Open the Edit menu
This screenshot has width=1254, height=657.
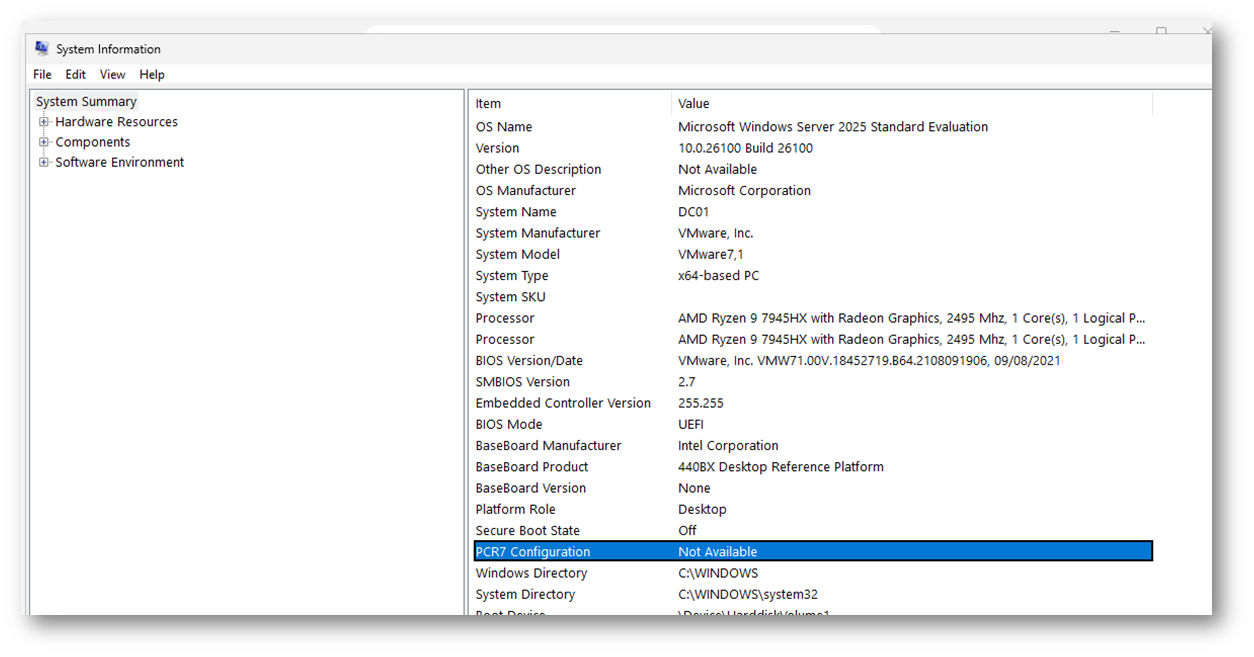click(76, 75)
